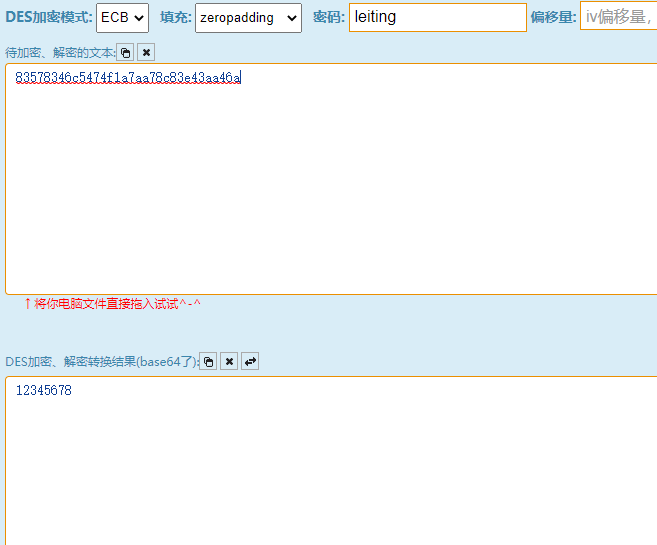Swap result and input with arrows icon
This screenshot has width=657, height=545.
[x=250, y=361]
